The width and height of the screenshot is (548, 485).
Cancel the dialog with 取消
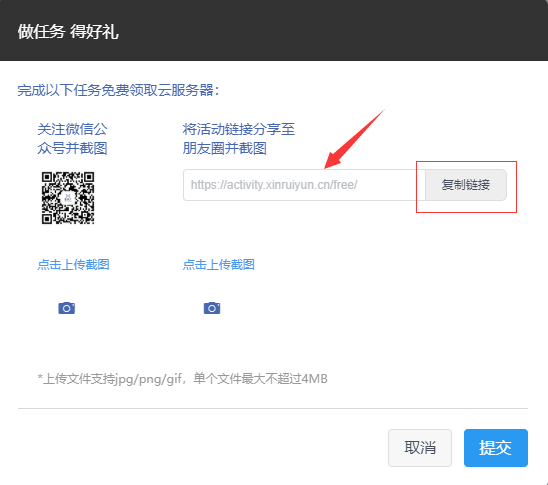[420, 448]
